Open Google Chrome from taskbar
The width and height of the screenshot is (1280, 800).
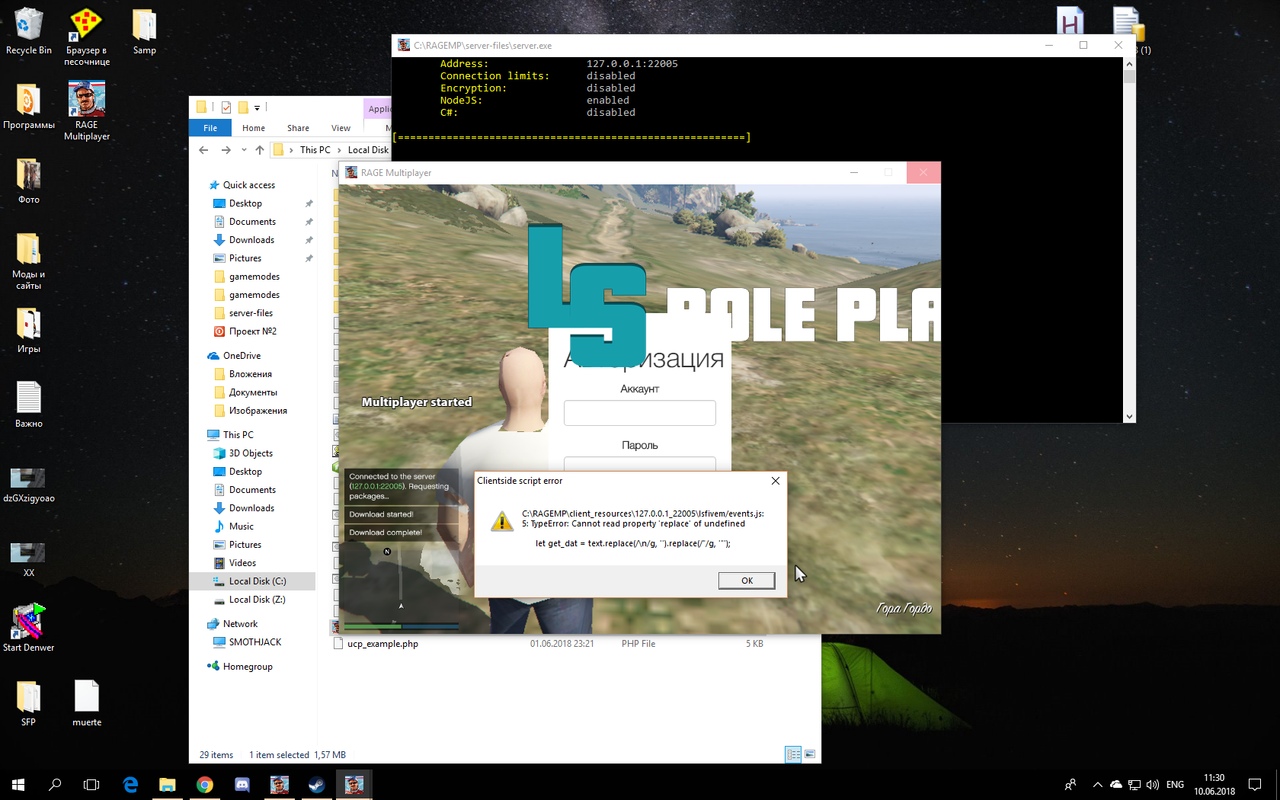204,785
